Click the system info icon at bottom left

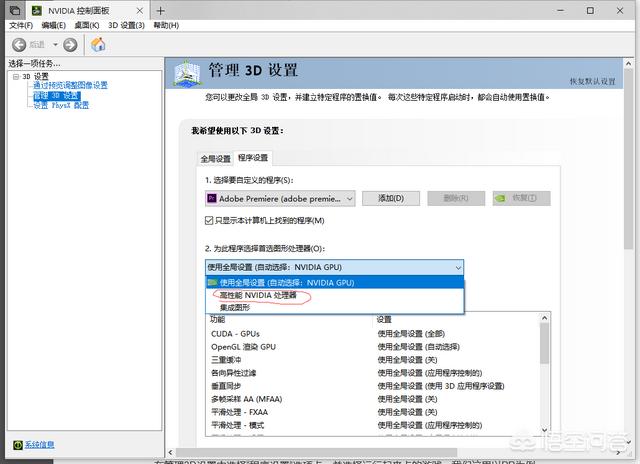pos(18,445)
